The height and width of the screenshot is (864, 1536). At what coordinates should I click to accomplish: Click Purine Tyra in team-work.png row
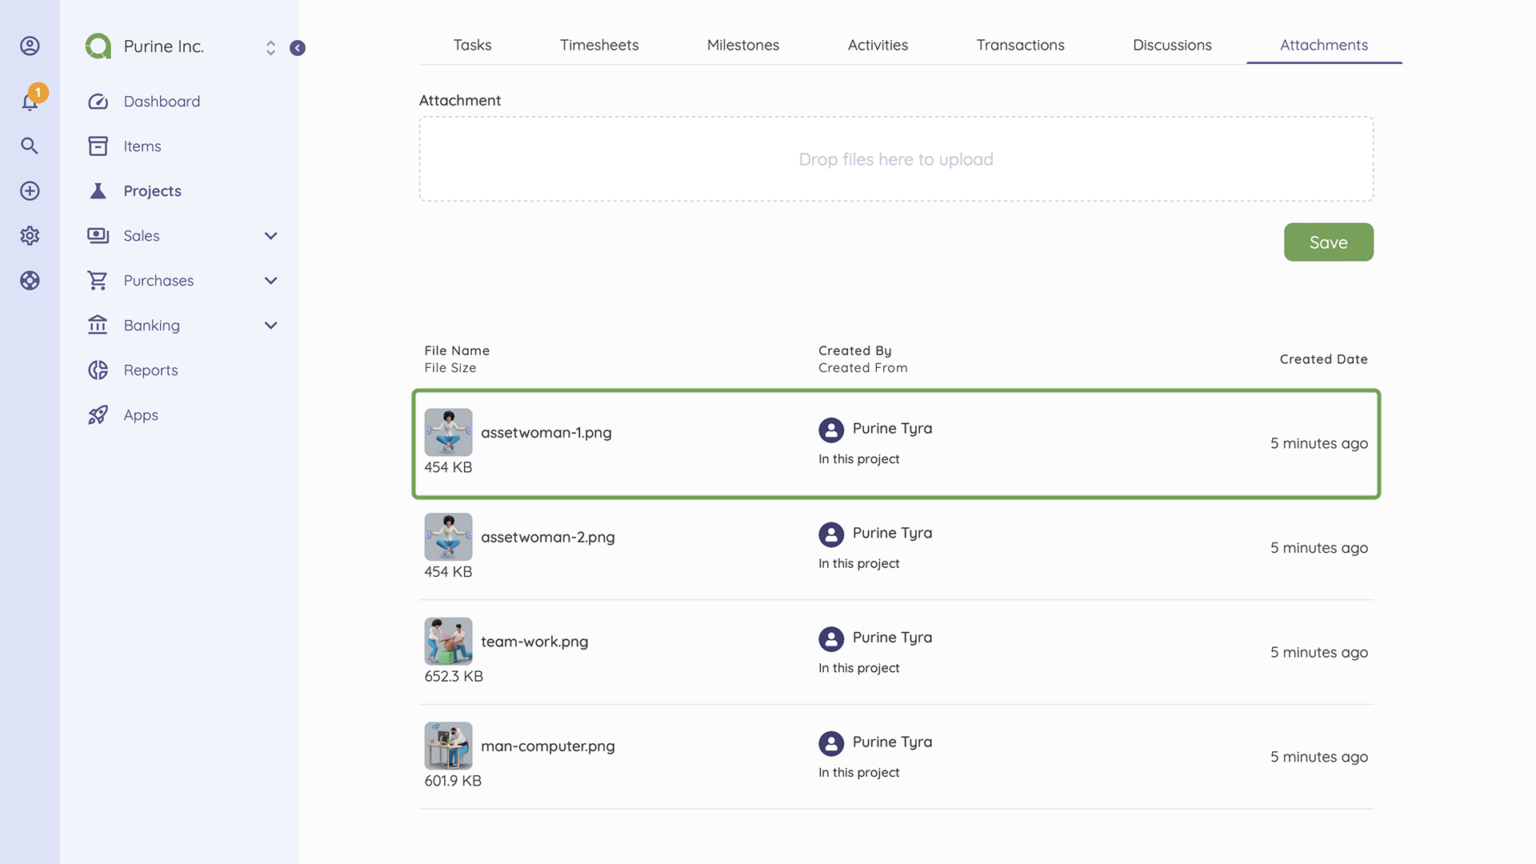pos(892,637)
